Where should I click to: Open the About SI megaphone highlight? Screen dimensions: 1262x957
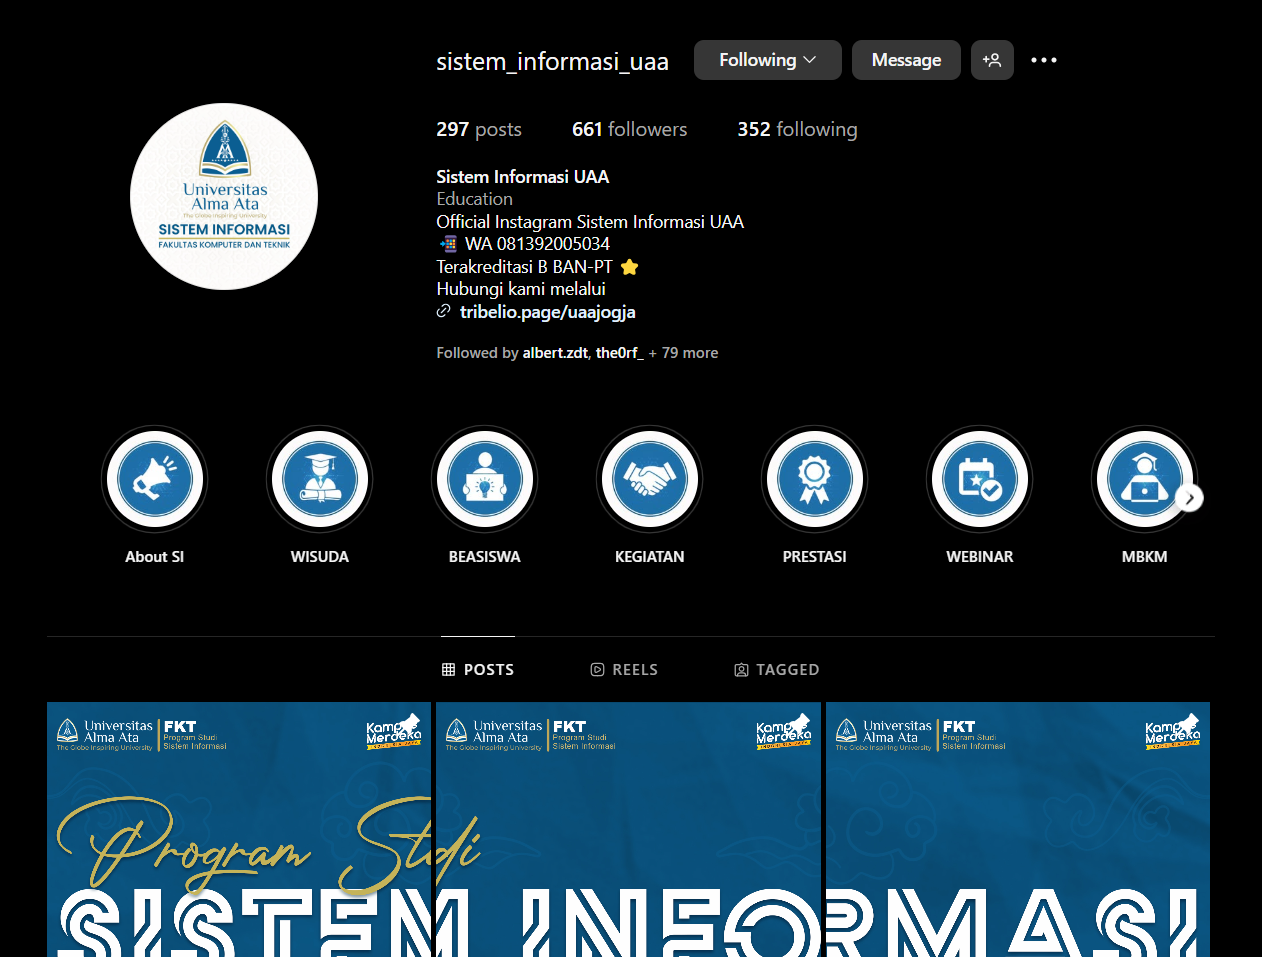click(x=154, y=479)
